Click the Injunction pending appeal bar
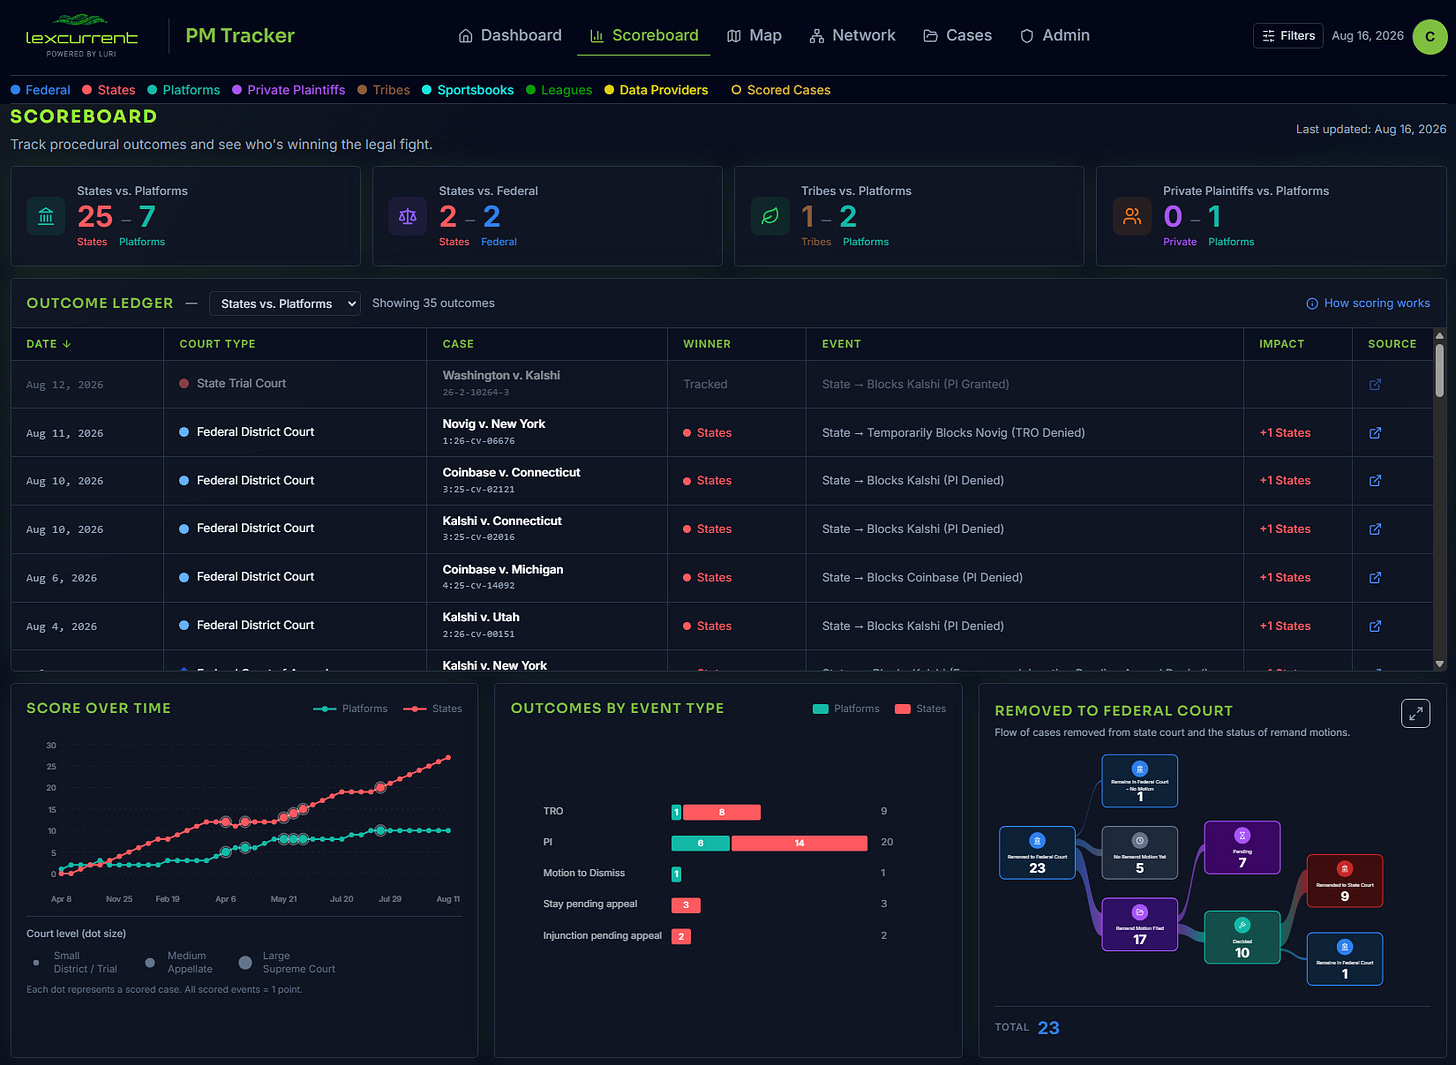Image resolution: width=1456 pixels, height=1065 pixels. point(681,937)
